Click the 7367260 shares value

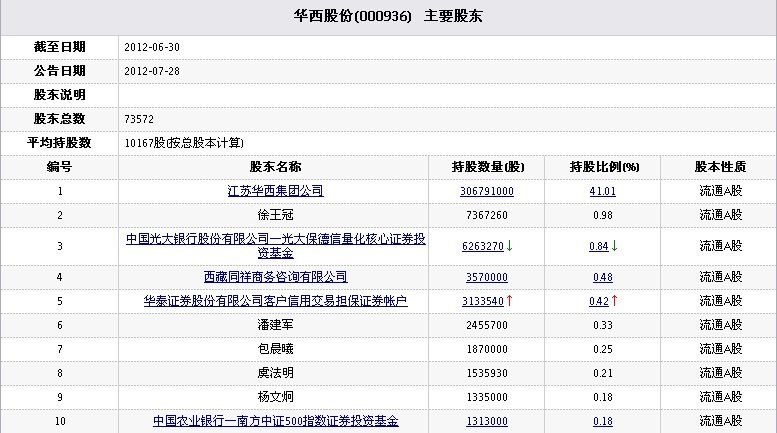point(487,216)
